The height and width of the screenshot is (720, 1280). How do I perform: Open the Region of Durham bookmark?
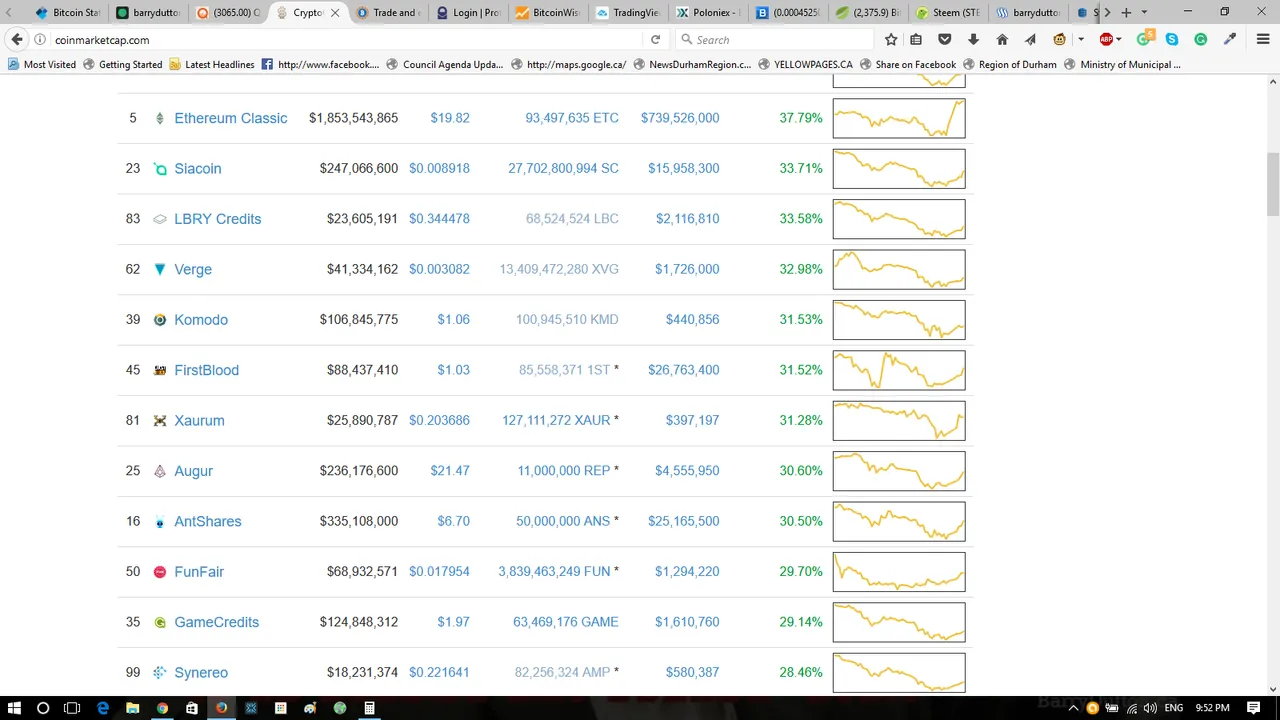[1009, 64]
